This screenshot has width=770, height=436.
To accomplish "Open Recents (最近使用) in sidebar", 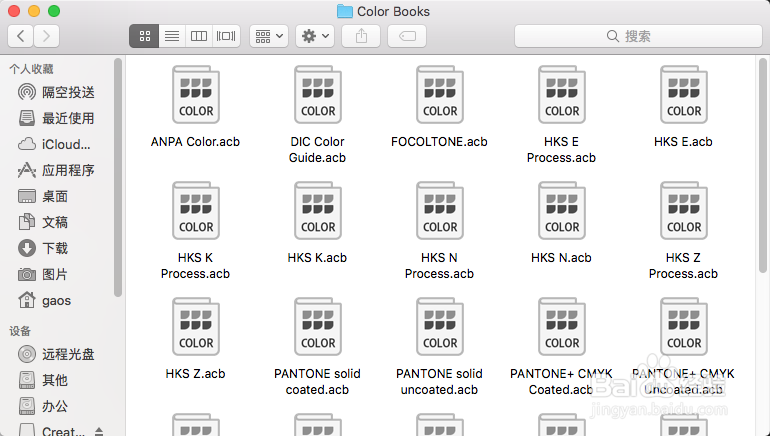I will [56, 118].
